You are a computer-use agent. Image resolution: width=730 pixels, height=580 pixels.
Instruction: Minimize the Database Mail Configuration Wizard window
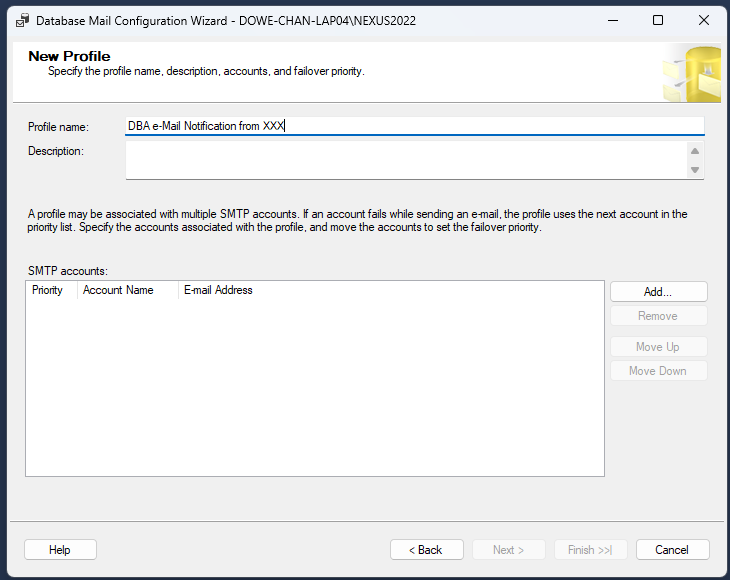610,20
